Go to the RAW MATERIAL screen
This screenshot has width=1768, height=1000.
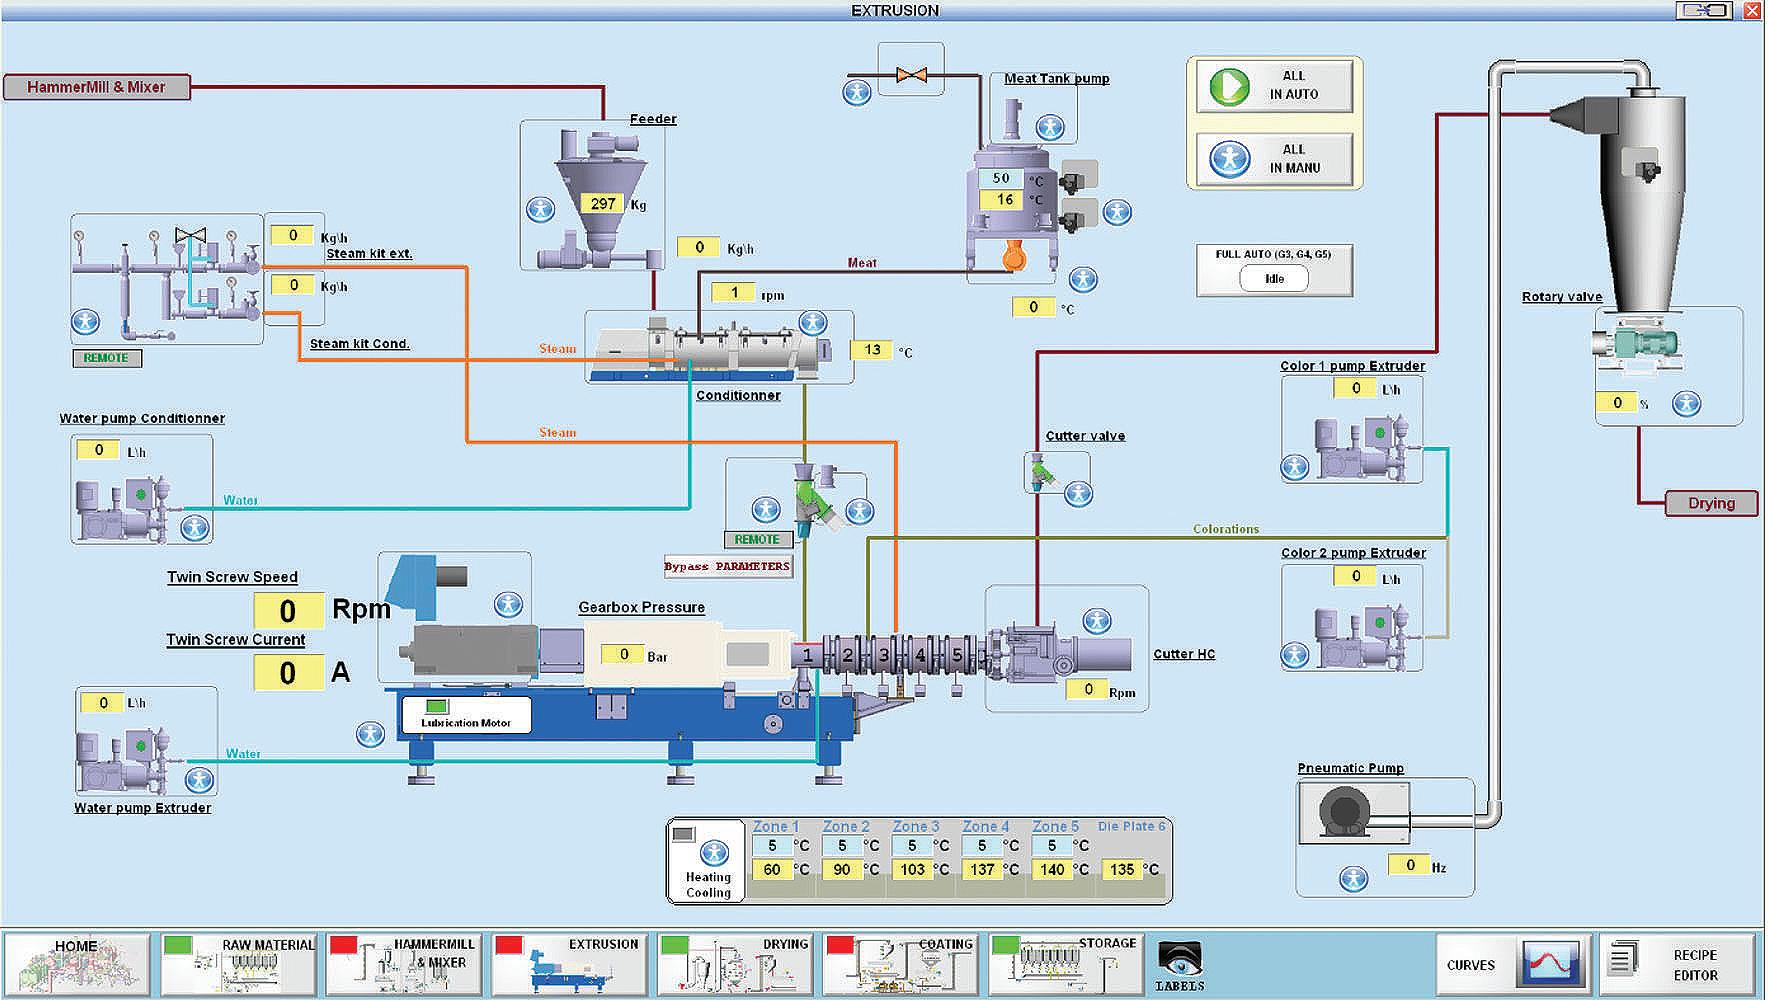(x=239, y=963)
